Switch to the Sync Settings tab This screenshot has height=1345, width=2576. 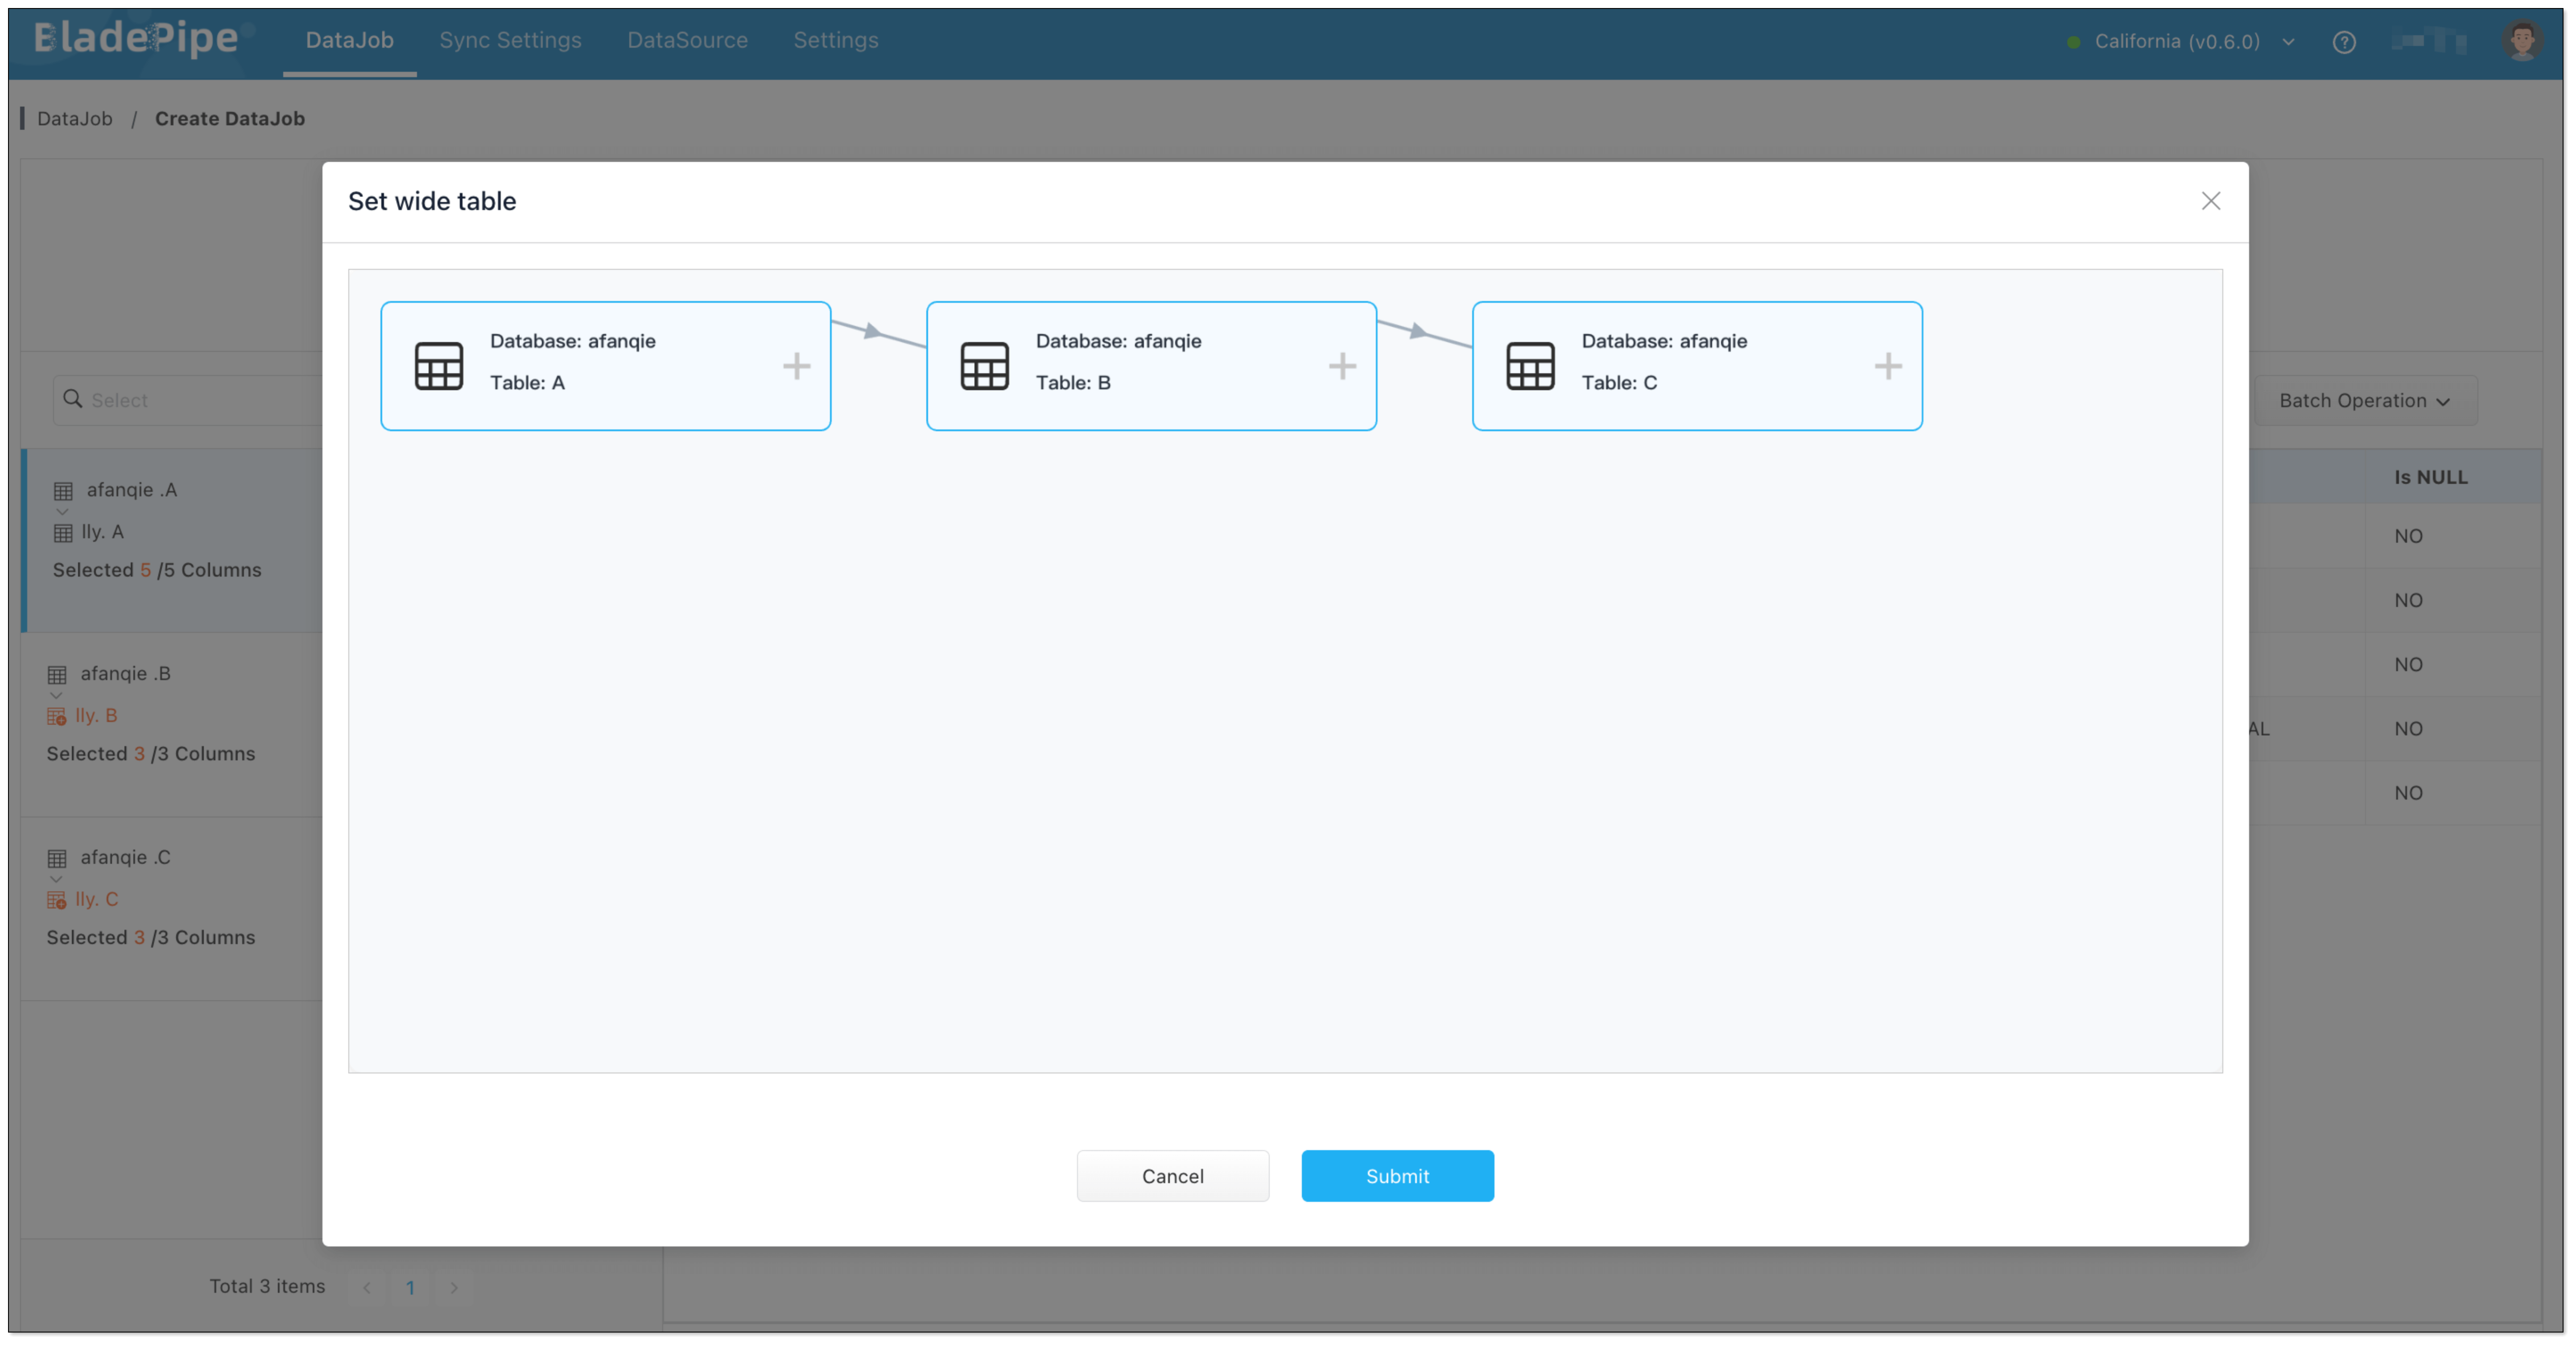[510, 40]
